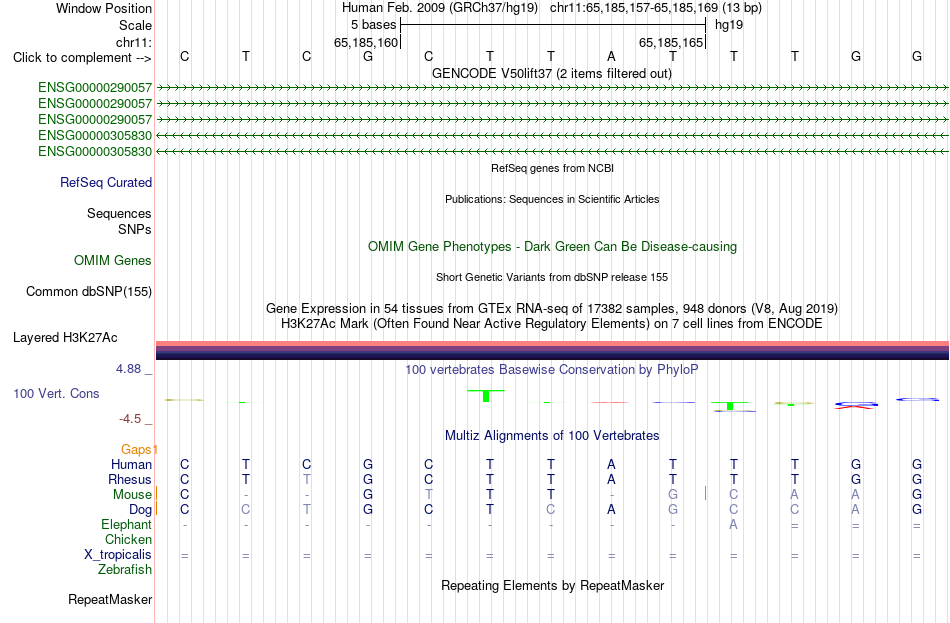Open the RefSeq Curated track label
950x623 pixels.
tap(106, 182)
